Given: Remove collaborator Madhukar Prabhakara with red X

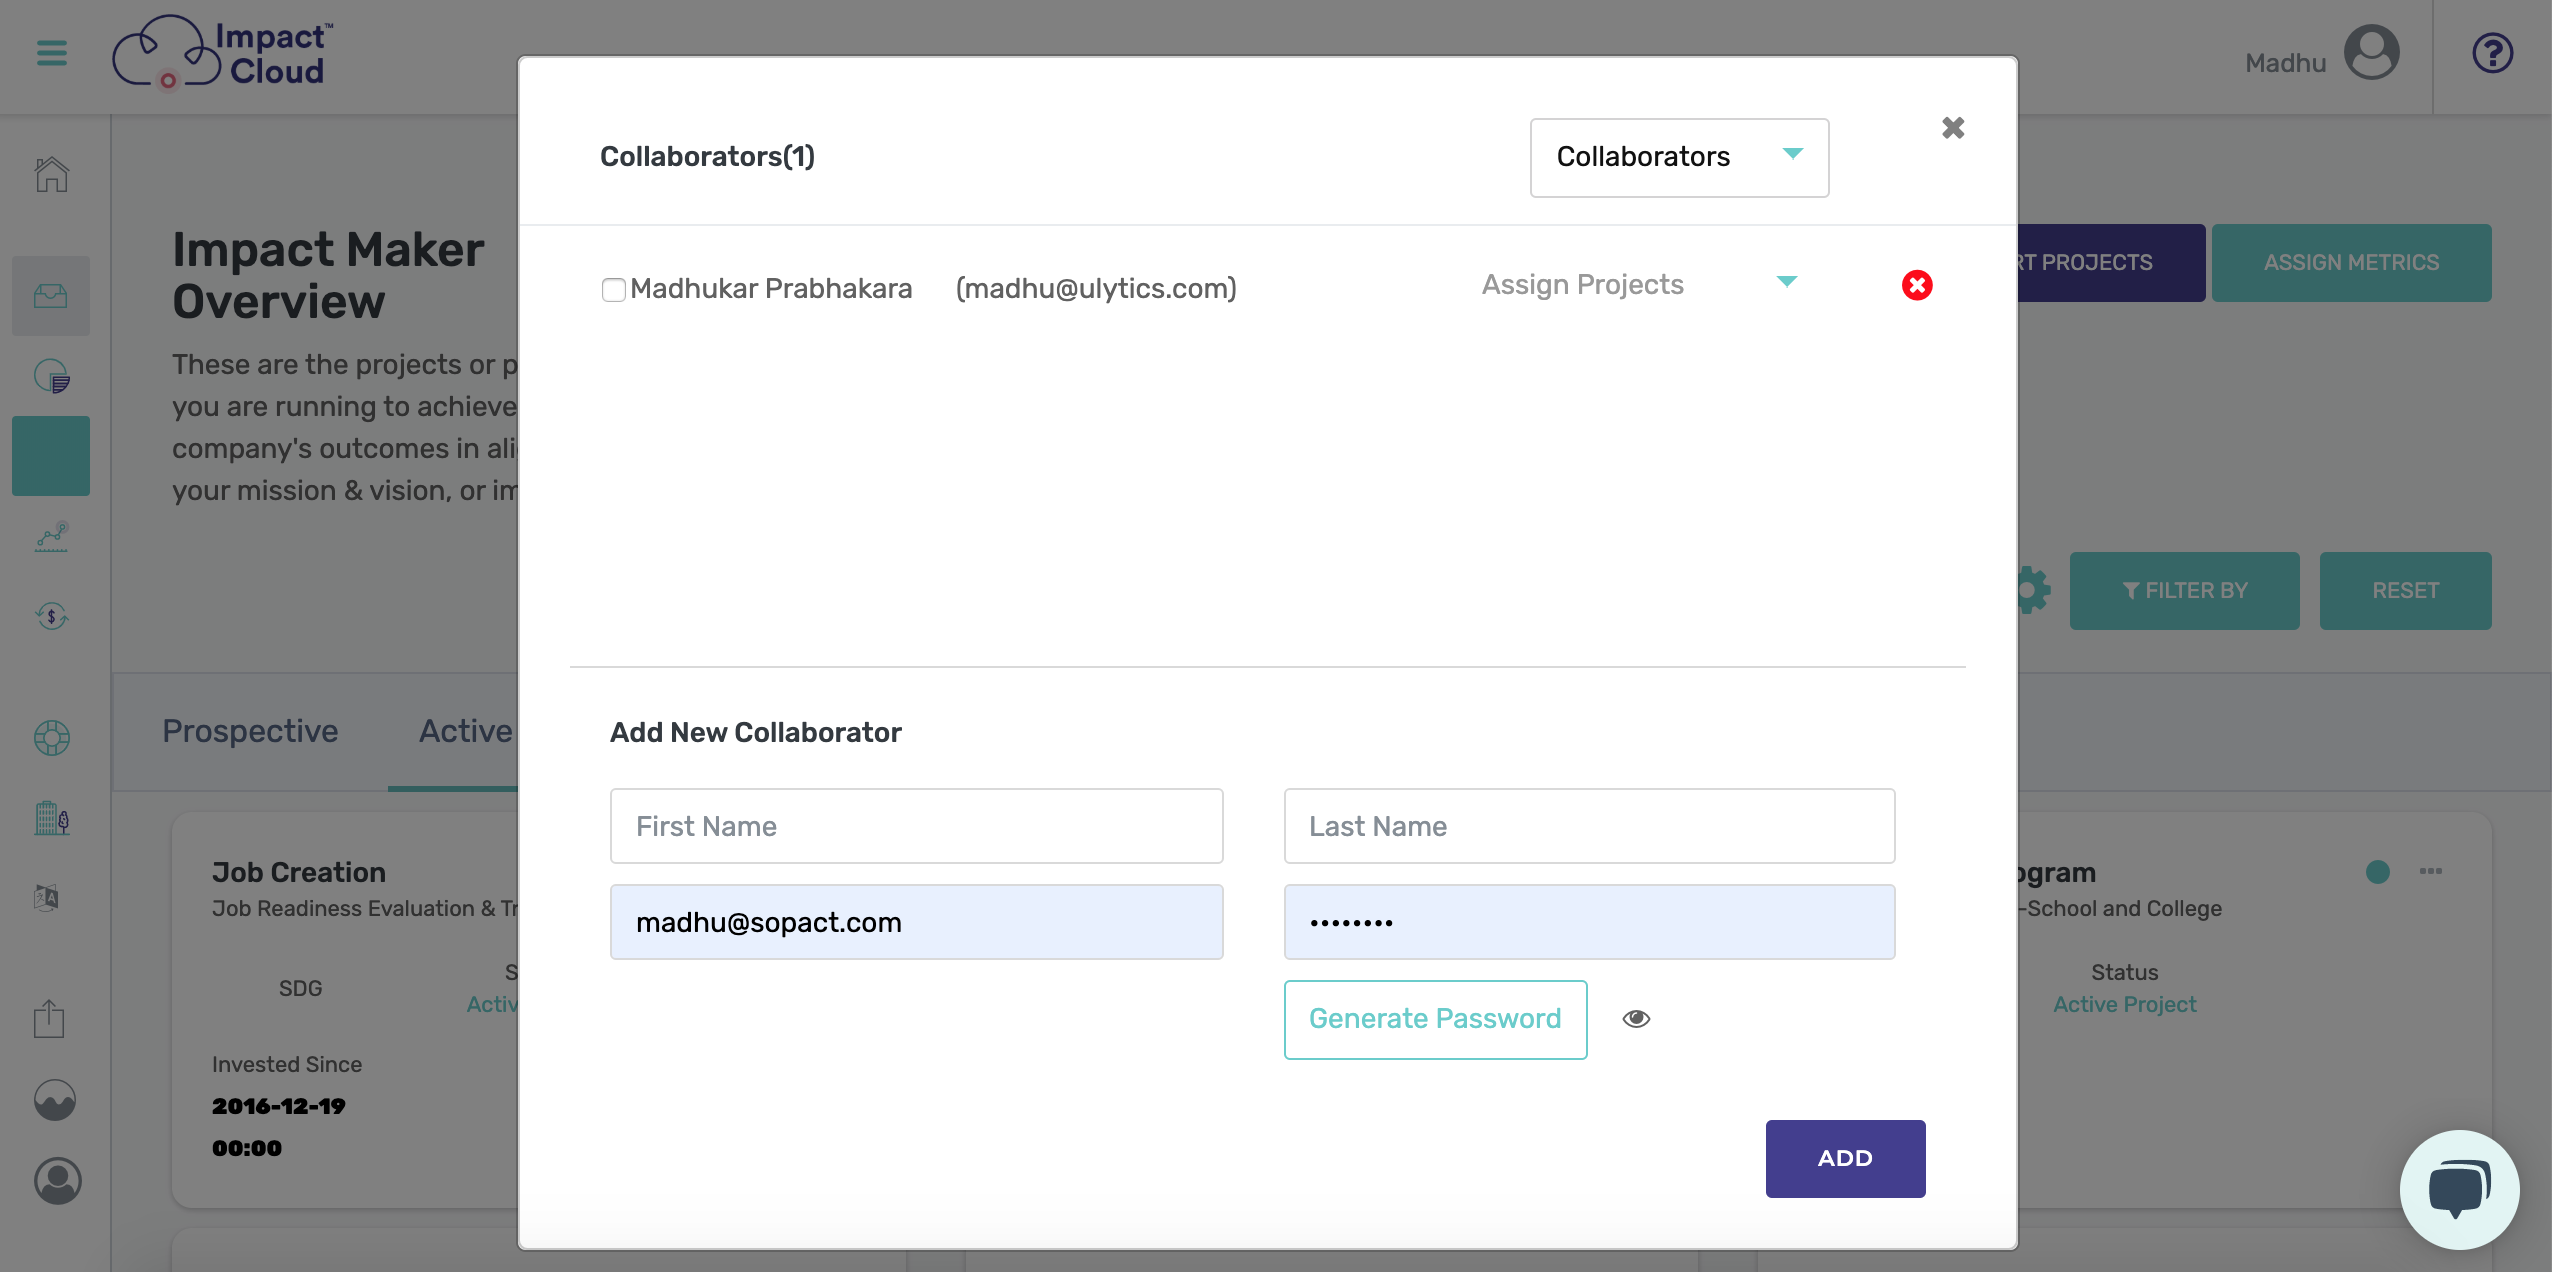Looking at the screenshot, I should [1917, 286].
